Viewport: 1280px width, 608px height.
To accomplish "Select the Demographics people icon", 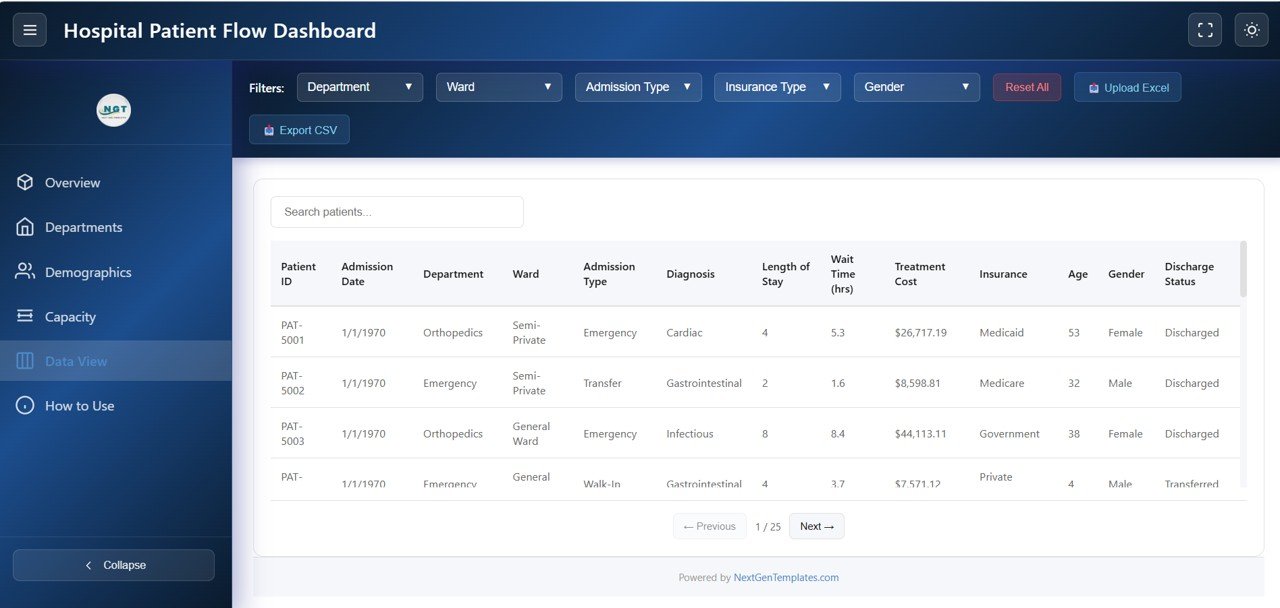I will (x=22, y=271).
